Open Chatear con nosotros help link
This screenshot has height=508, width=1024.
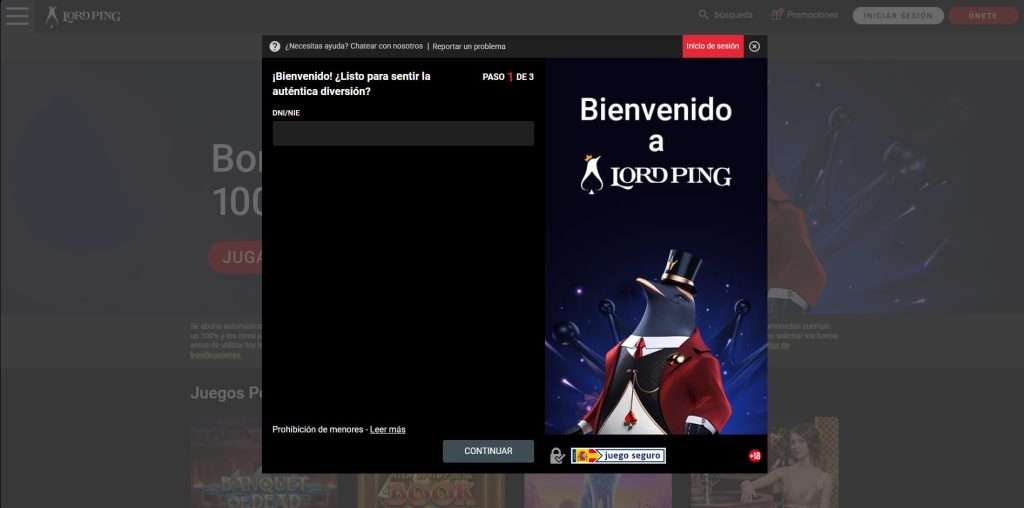(387, 46)
